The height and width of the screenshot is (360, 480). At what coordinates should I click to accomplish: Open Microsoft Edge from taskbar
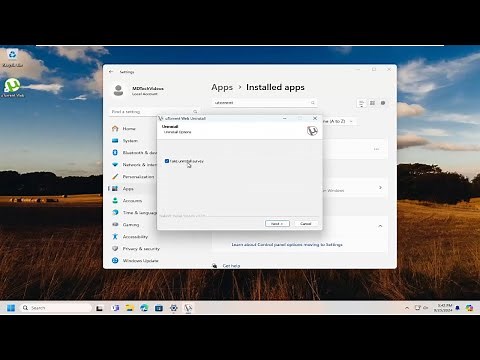[144, 308]
